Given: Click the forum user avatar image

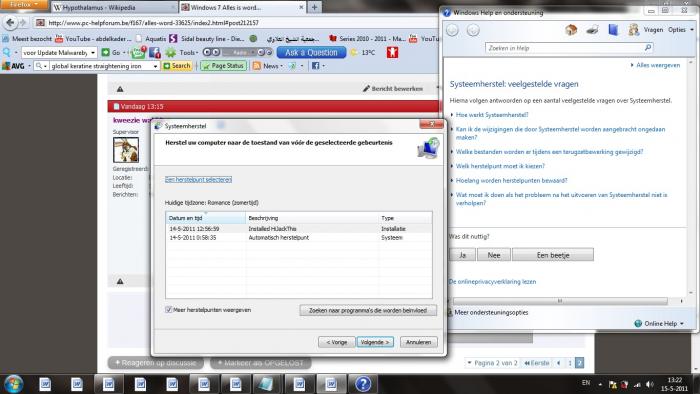Looking at the screenshot, I should (x=126, y=150).
